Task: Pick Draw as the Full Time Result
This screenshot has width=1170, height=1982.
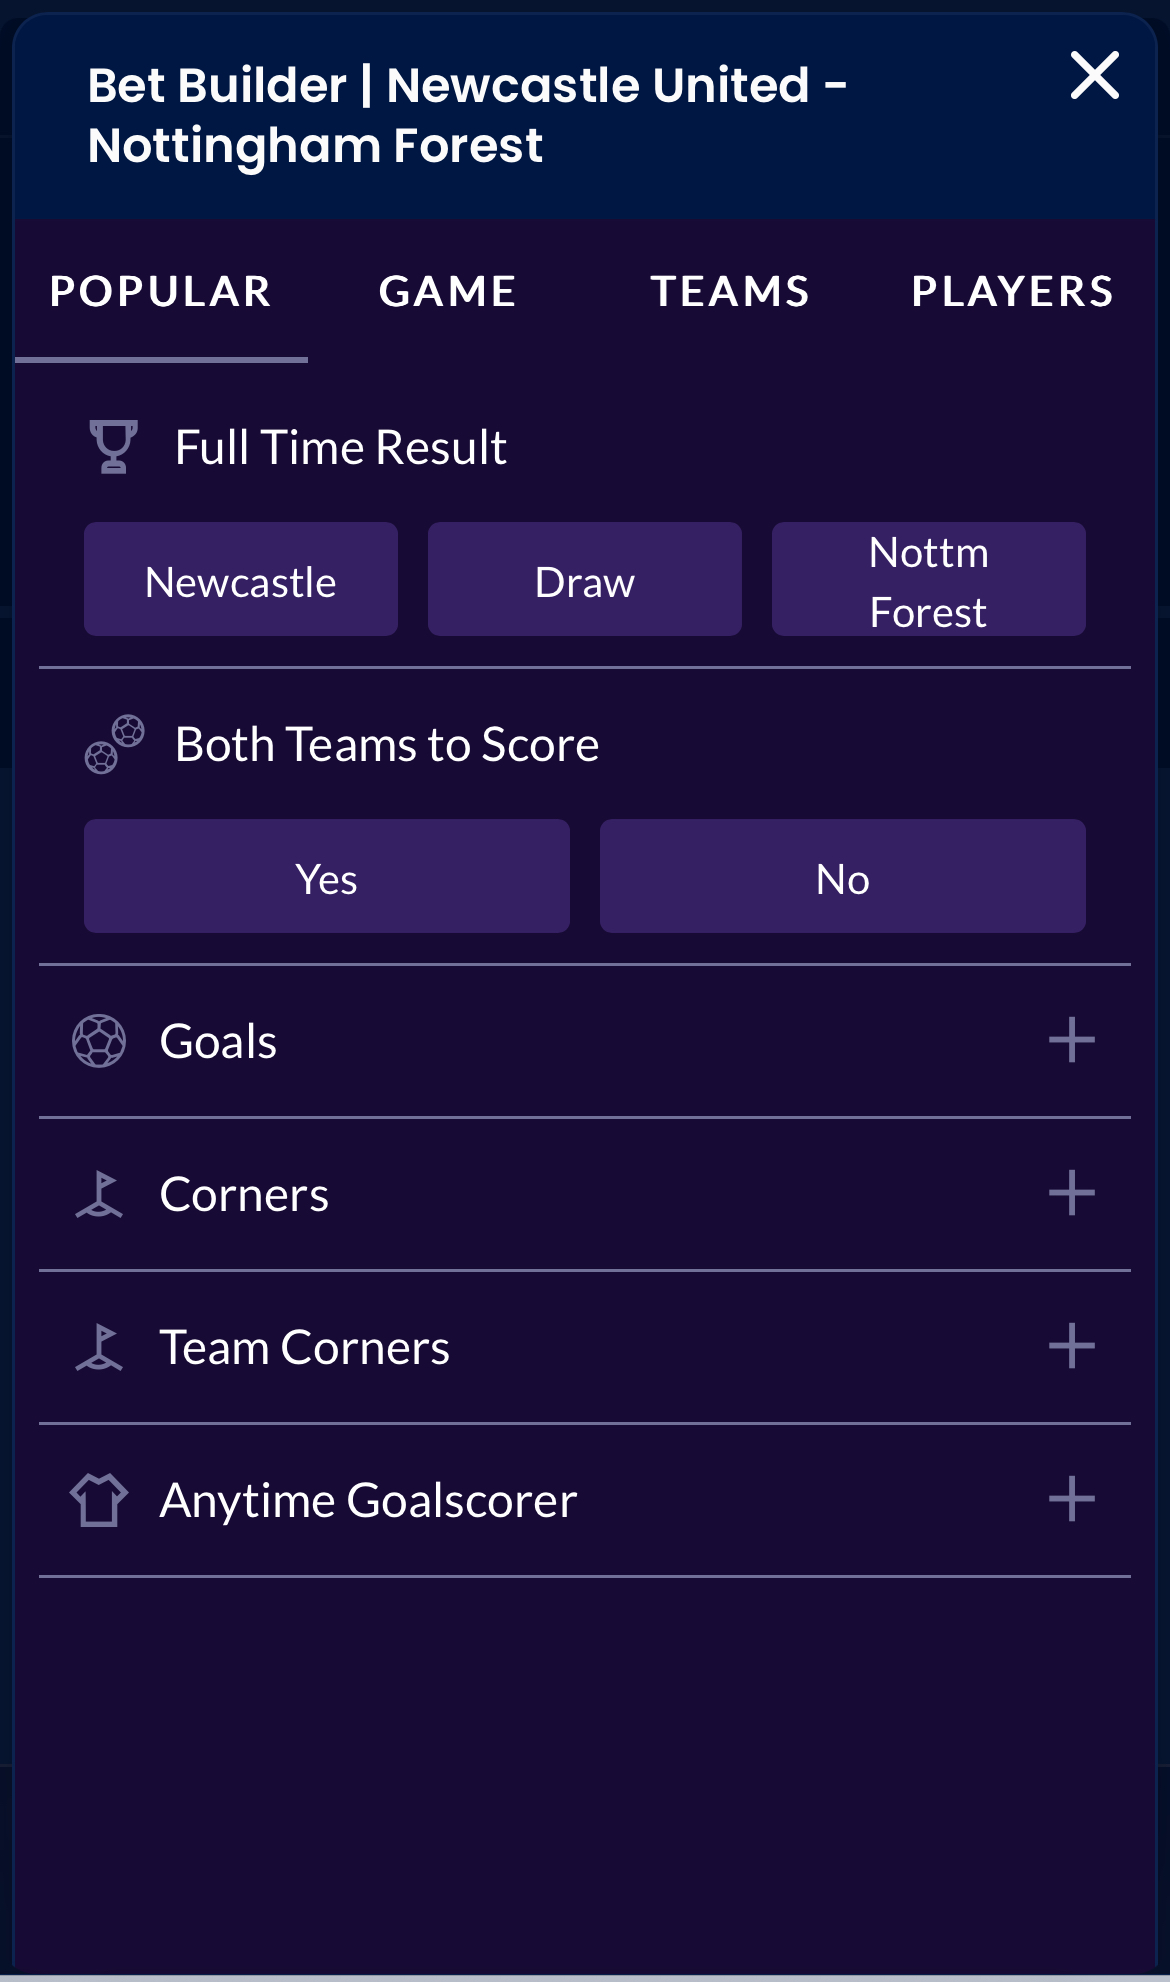Action: click(x=584, y=578)
